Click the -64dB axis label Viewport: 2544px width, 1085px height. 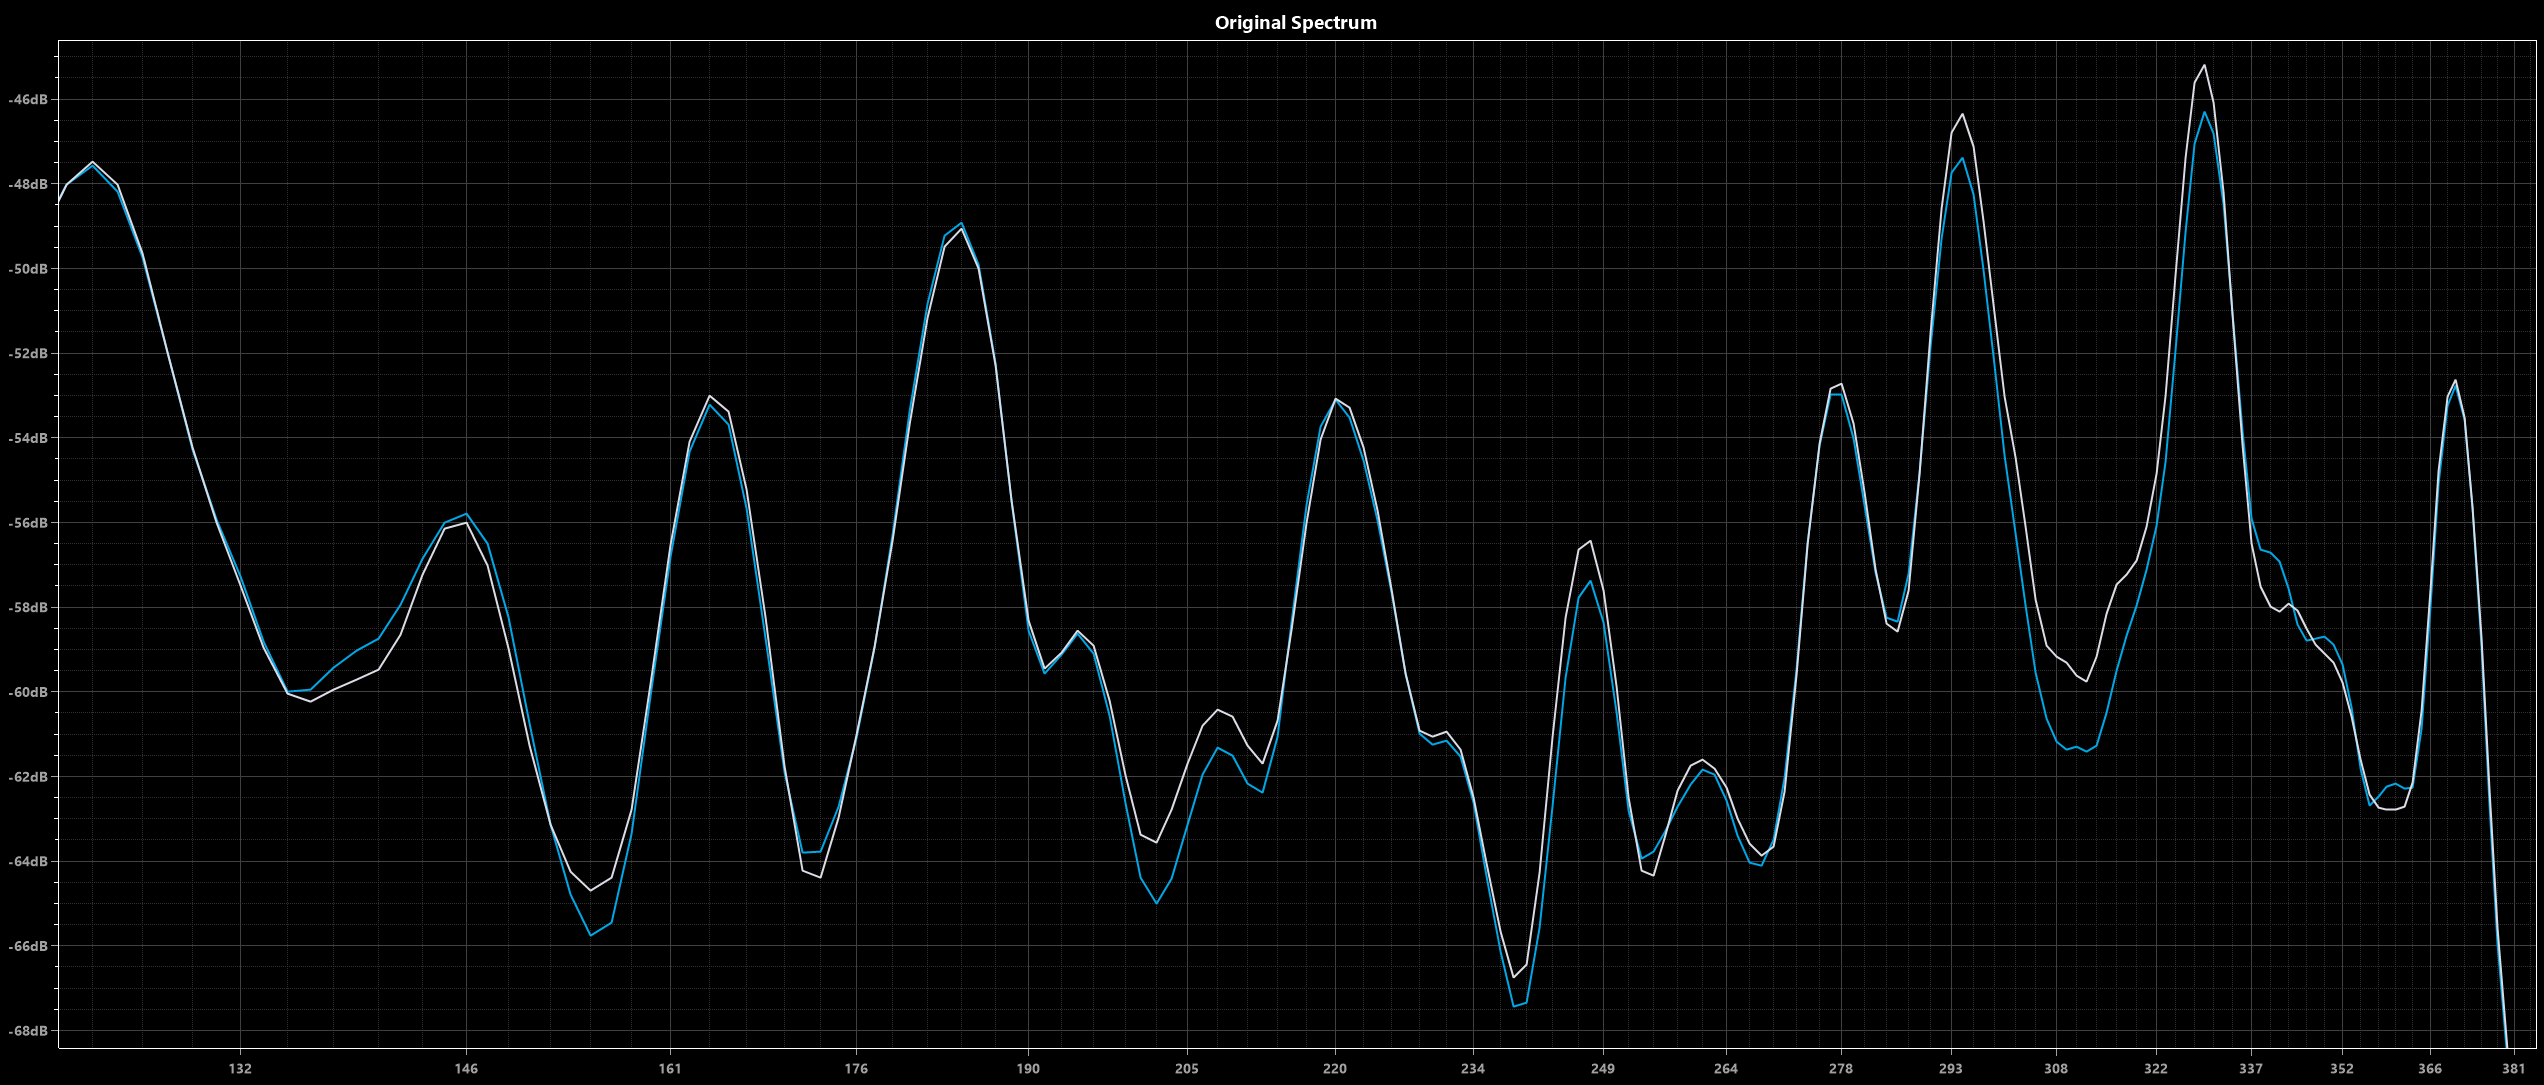tap(27, 862)
